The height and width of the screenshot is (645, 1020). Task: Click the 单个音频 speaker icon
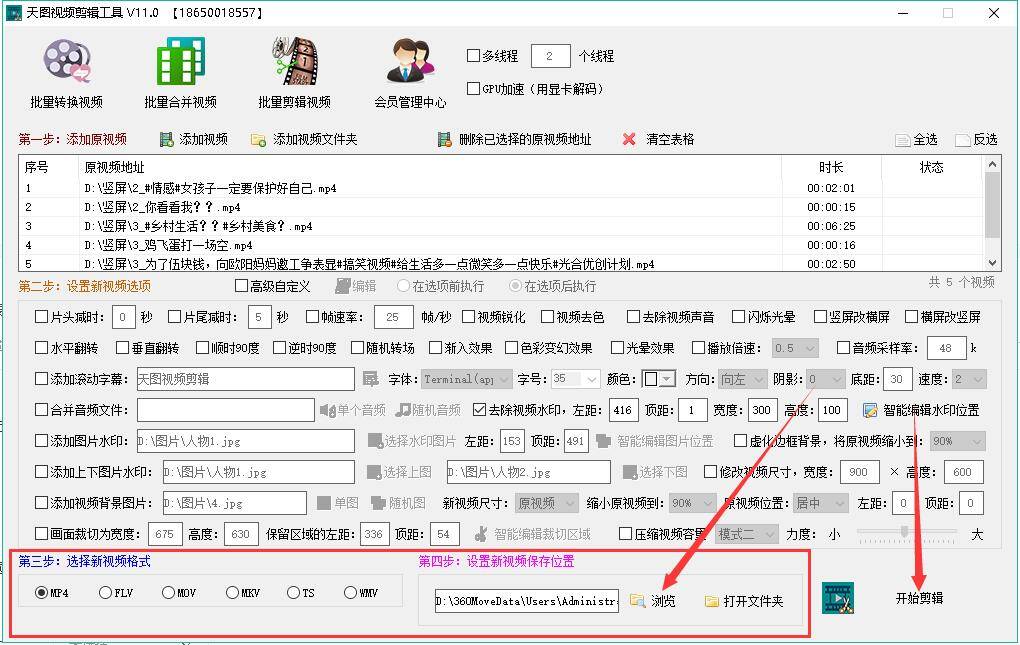327,410
